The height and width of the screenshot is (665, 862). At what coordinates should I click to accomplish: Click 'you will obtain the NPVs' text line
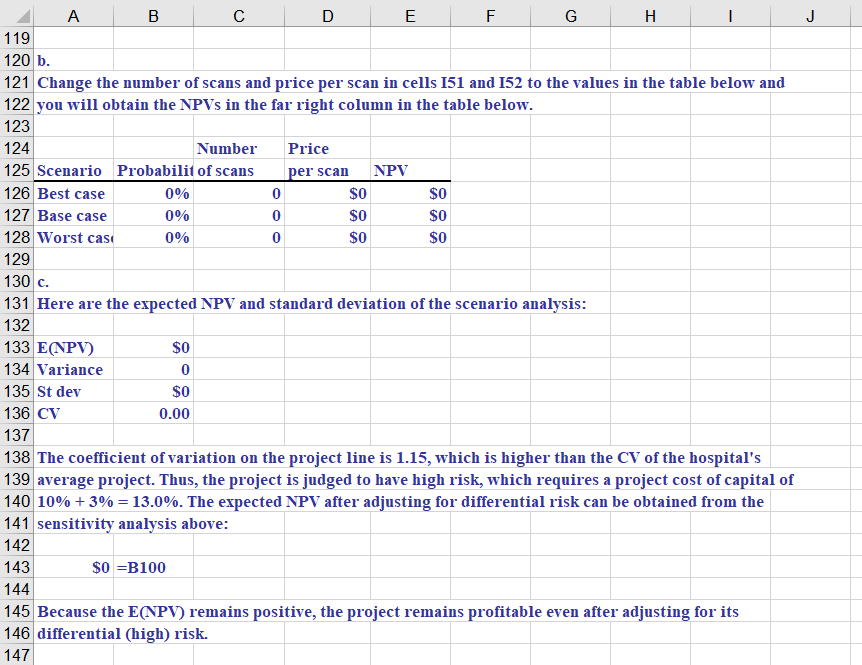(285, 104)
